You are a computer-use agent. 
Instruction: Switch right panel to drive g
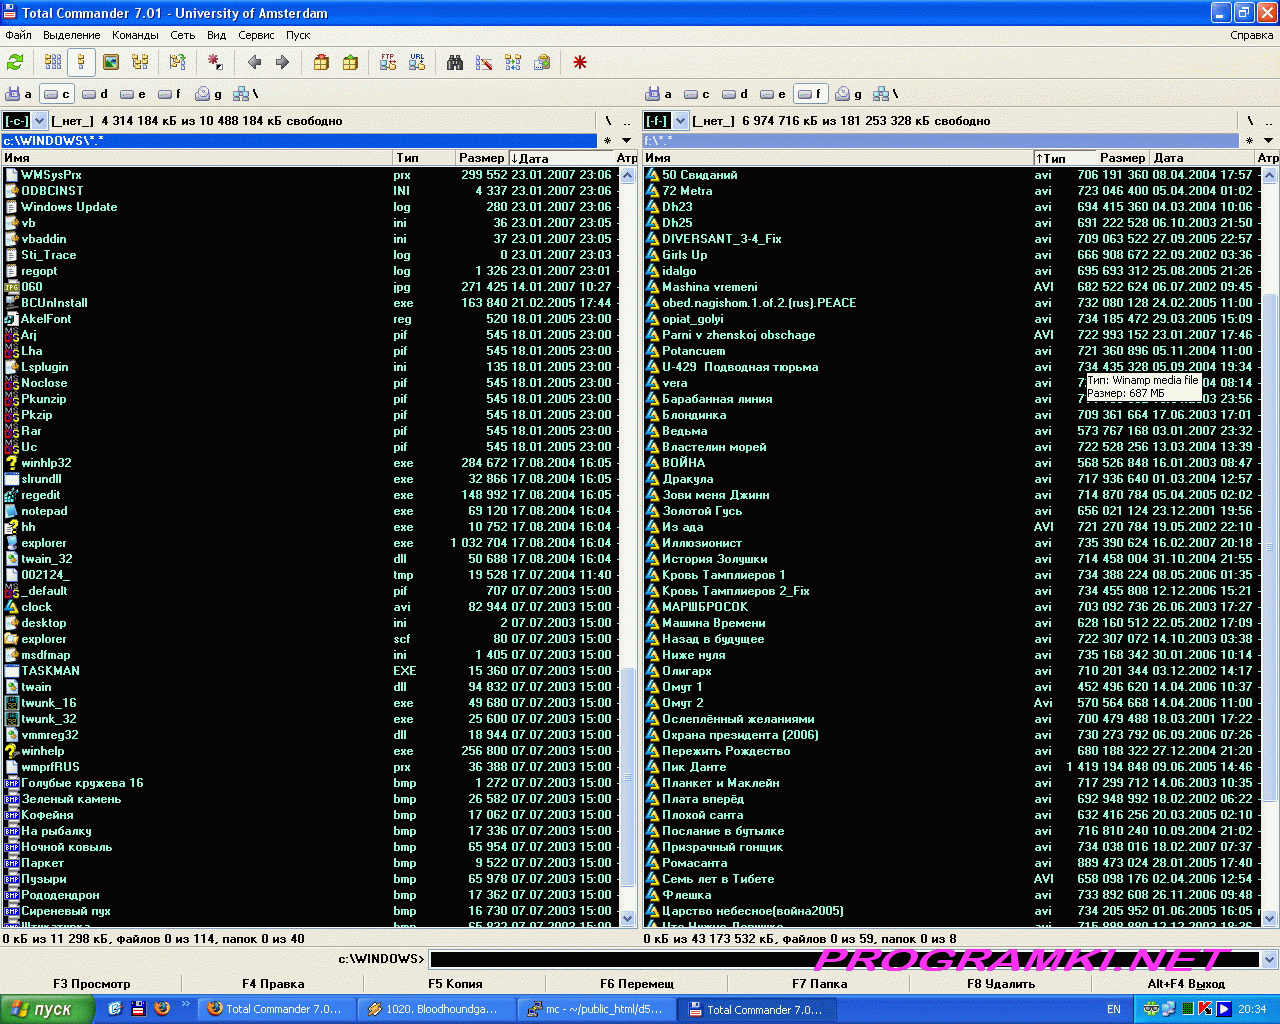[849, 94]
